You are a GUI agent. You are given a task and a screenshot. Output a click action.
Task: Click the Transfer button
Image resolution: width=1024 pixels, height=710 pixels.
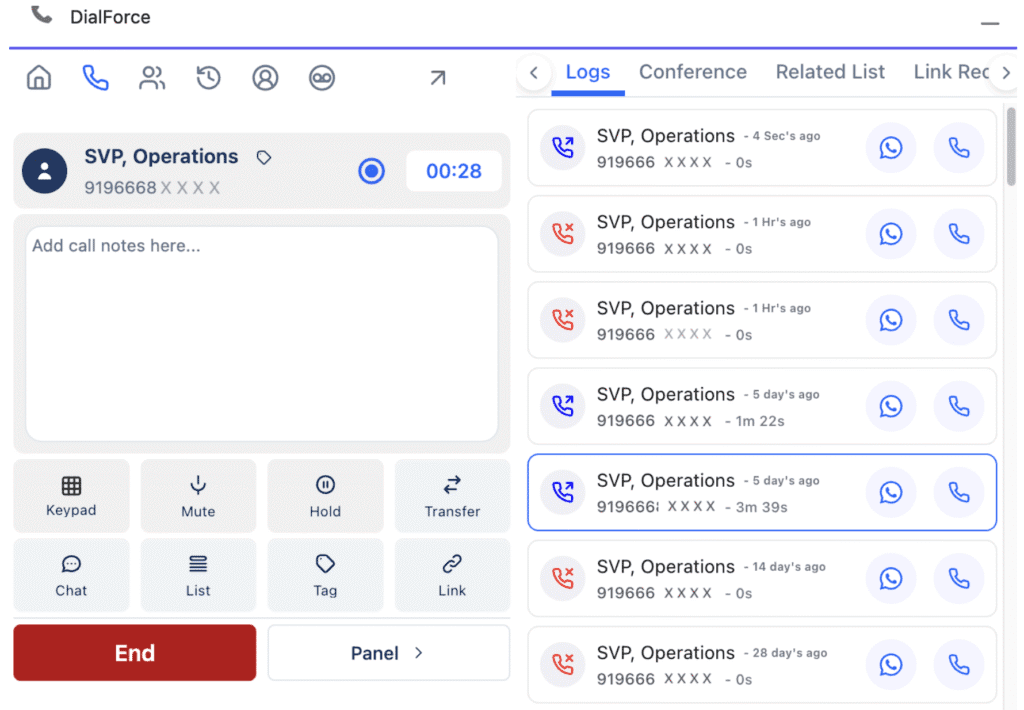tap(452, 496)
